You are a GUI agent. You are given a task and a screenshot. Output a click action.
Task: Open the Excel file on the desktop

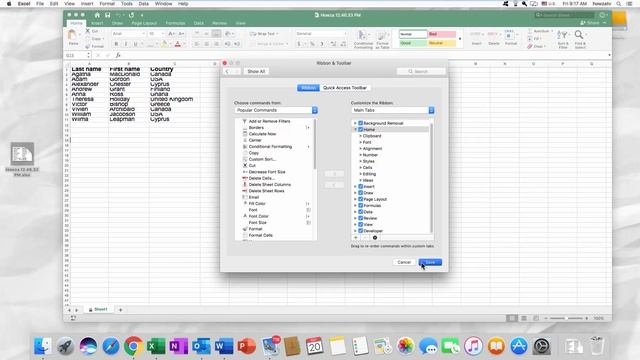22,159
